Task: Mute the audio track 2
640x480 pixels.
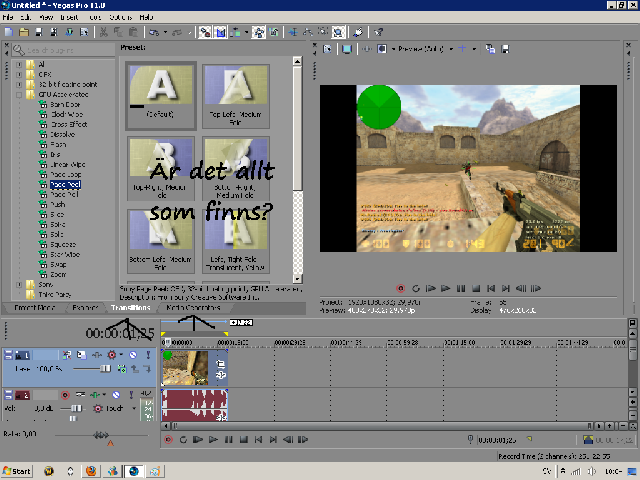Action: (x=116, y=395)
